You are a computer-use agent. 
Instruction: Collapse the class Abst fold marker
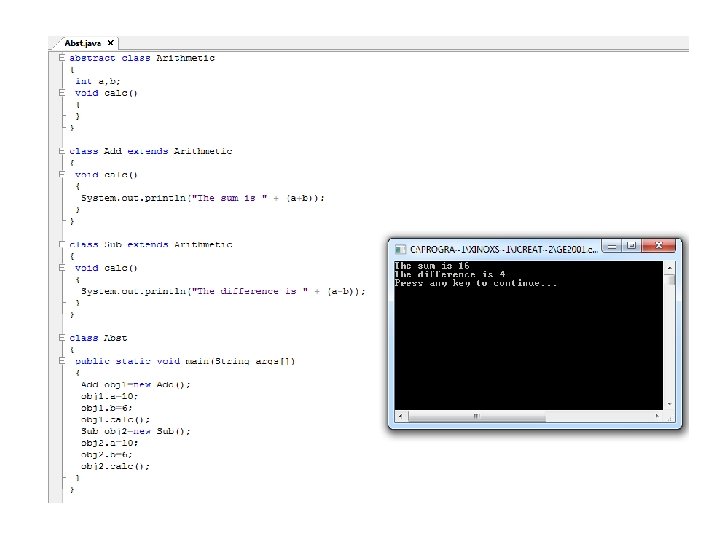pos(62,338)
